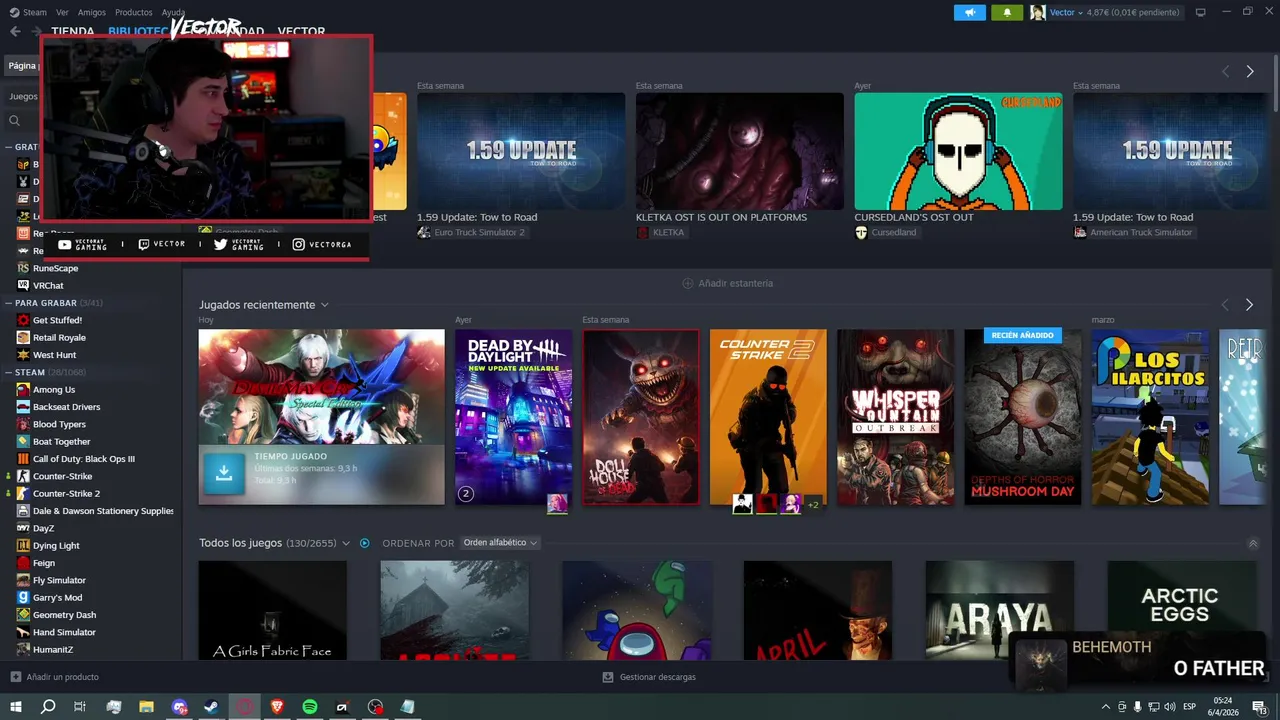Viewport: 1280px width, 720px height.
Task: Click the Get Stuffed! game icon
Action: point(23,320)
